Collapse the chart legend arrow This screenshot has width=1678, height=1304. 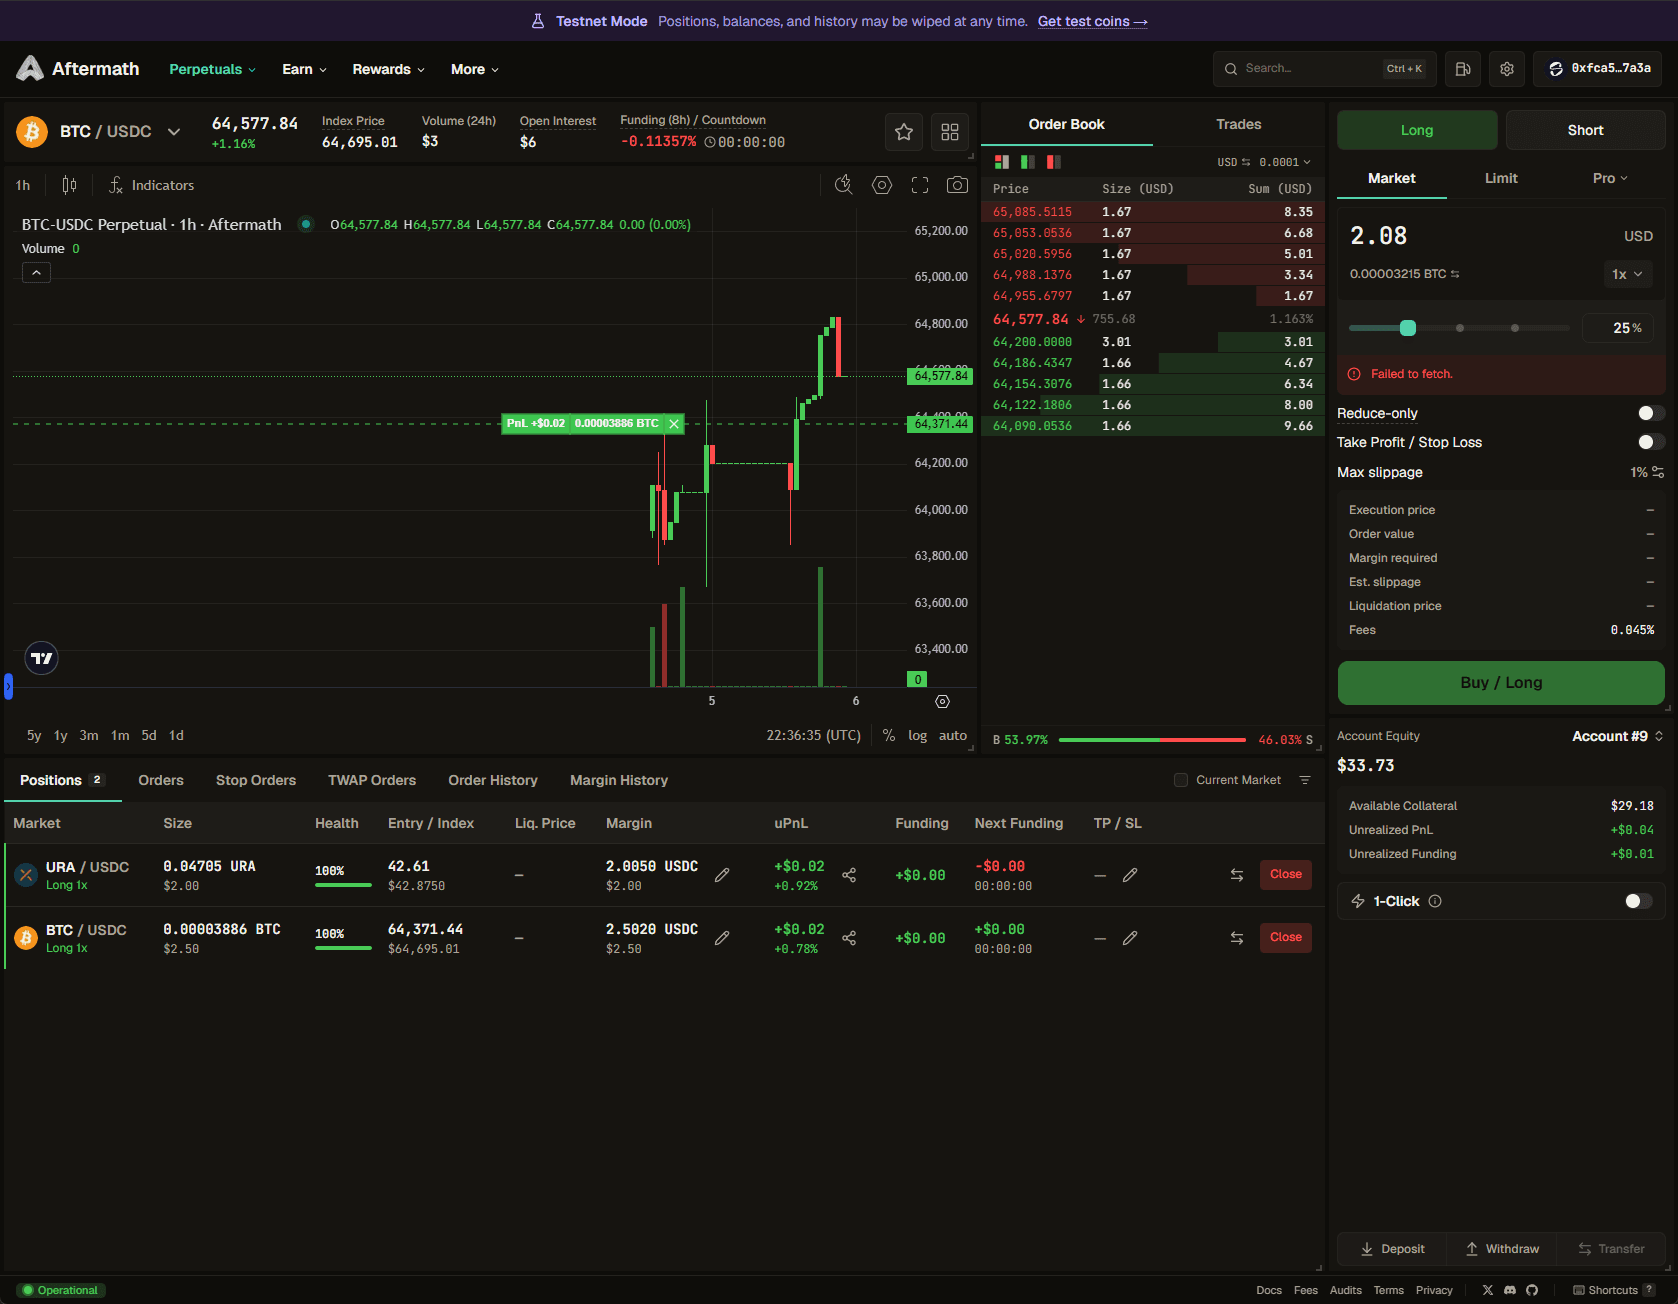pyautogui.click(x=36, y=272)
